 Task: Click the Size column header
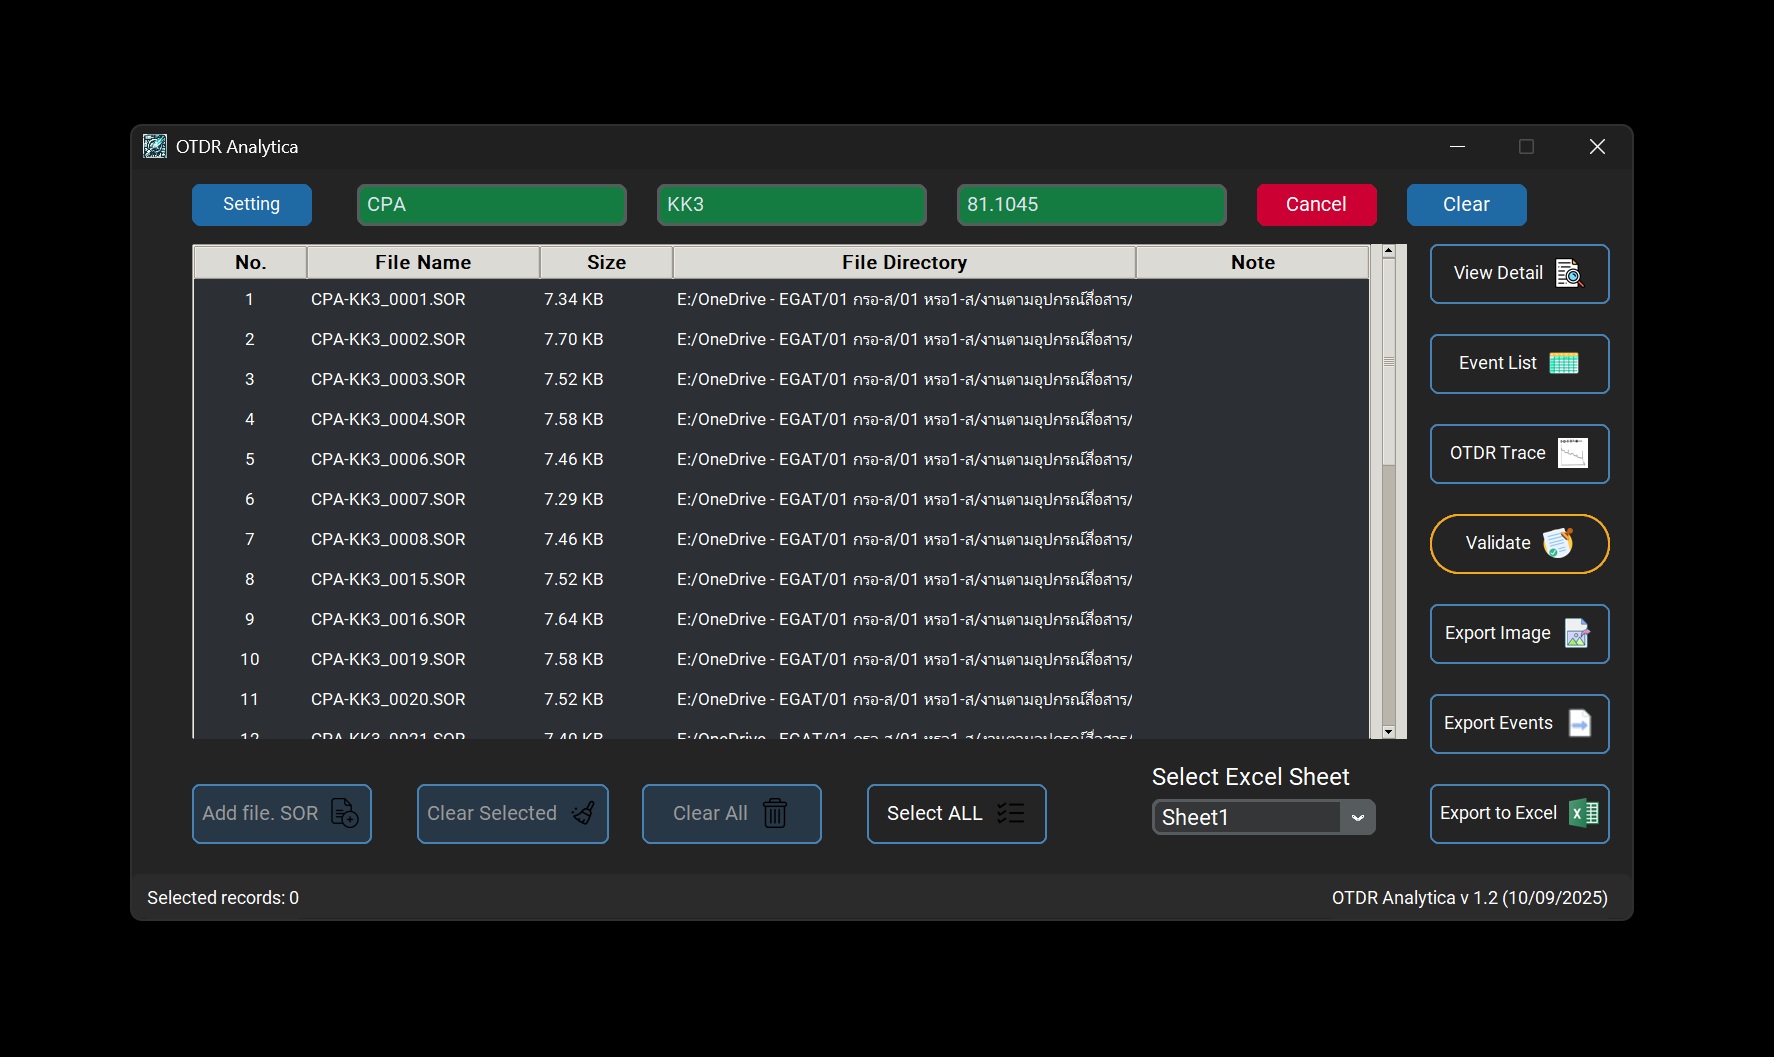coord(606,262)
